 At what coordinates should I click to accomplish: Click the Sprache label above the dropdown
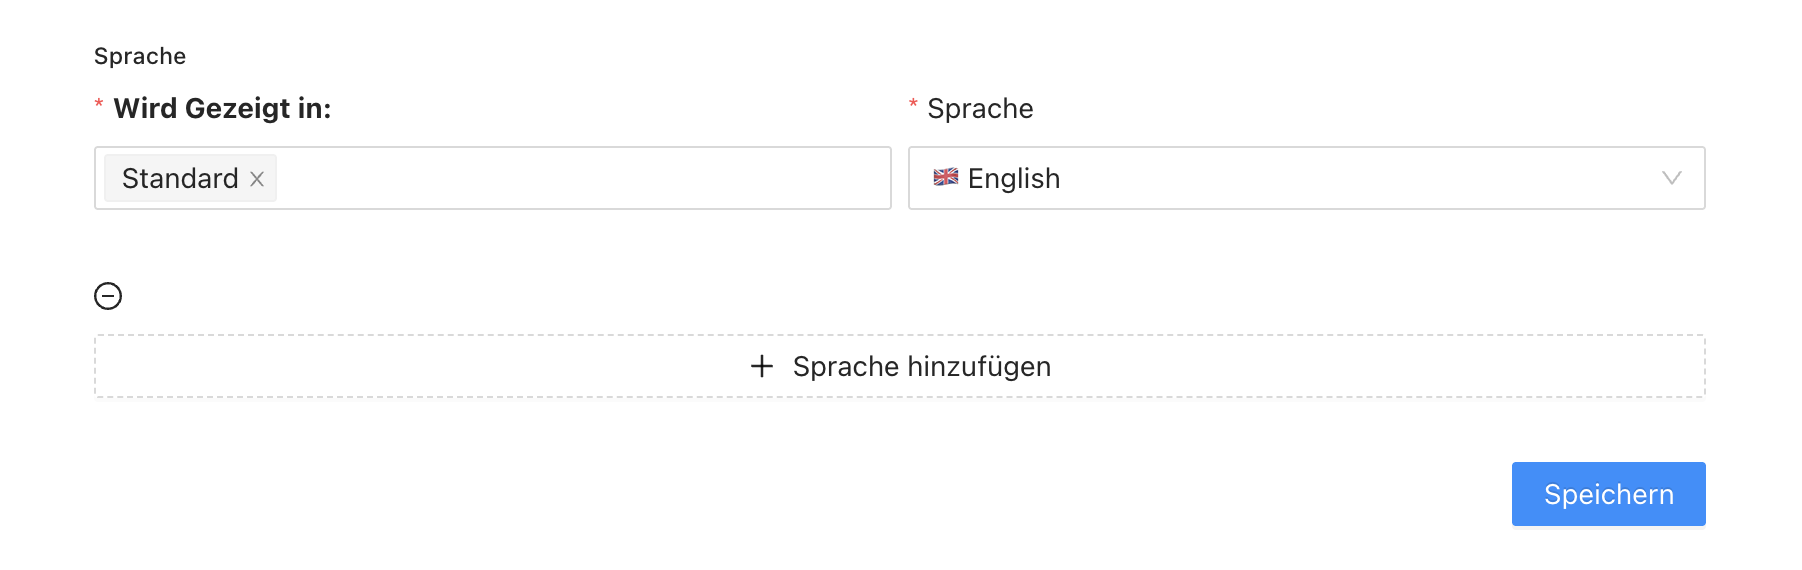[980, 108]
